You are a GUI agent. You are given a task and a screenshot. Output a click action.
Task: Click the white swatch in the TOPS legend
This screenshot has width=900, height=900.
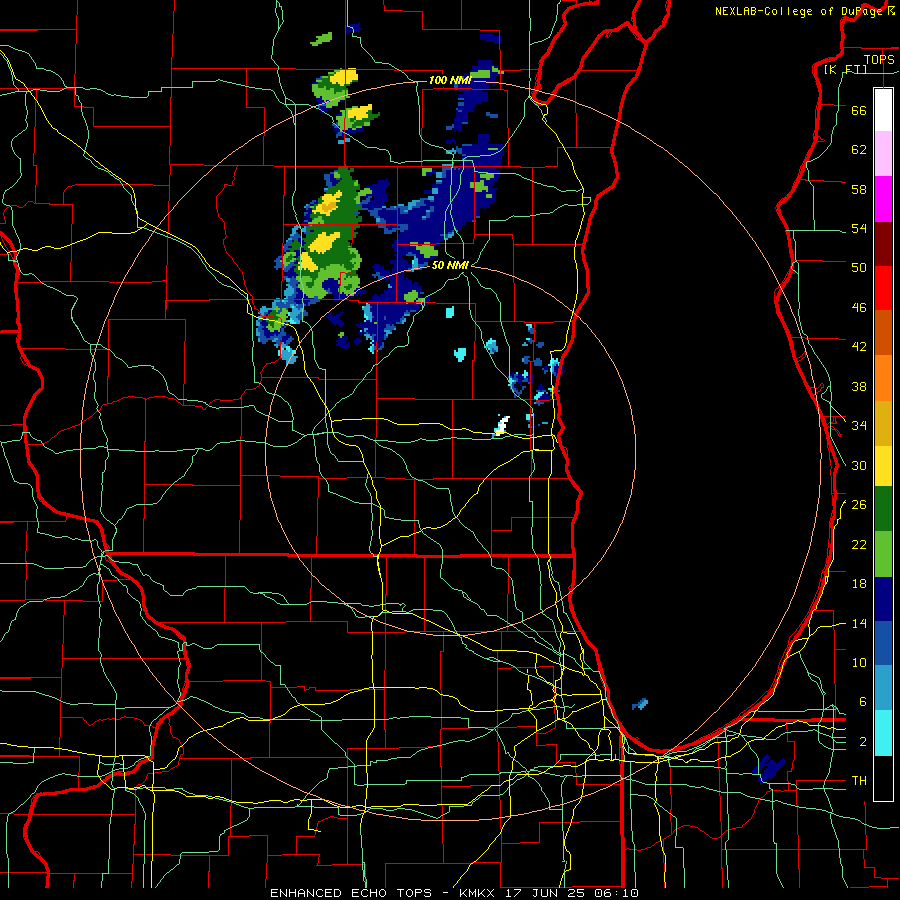pos(883,110)
